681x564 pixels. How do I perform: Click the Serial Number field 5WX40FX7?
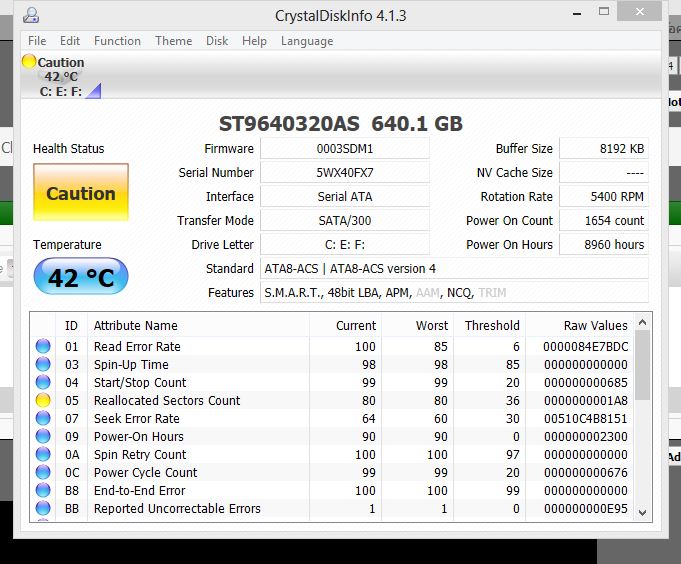(345, 172)
